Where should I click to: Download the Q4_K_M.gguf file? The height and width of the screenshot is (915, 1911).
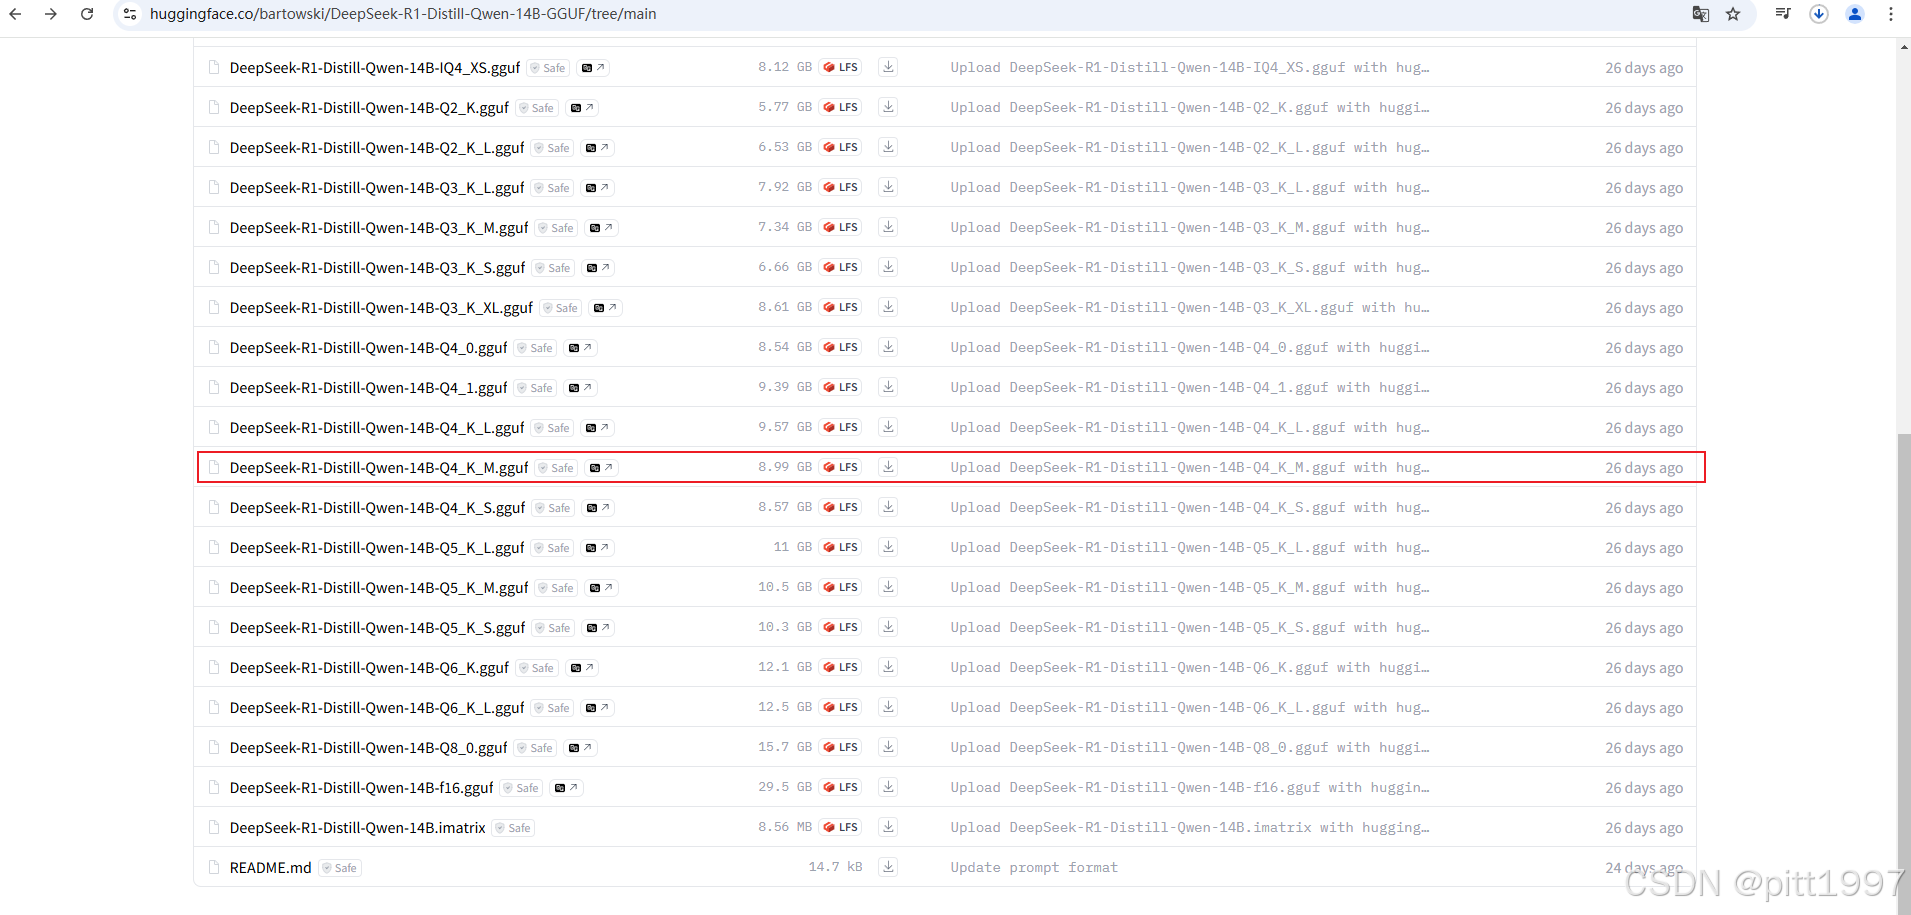point(888,467)
